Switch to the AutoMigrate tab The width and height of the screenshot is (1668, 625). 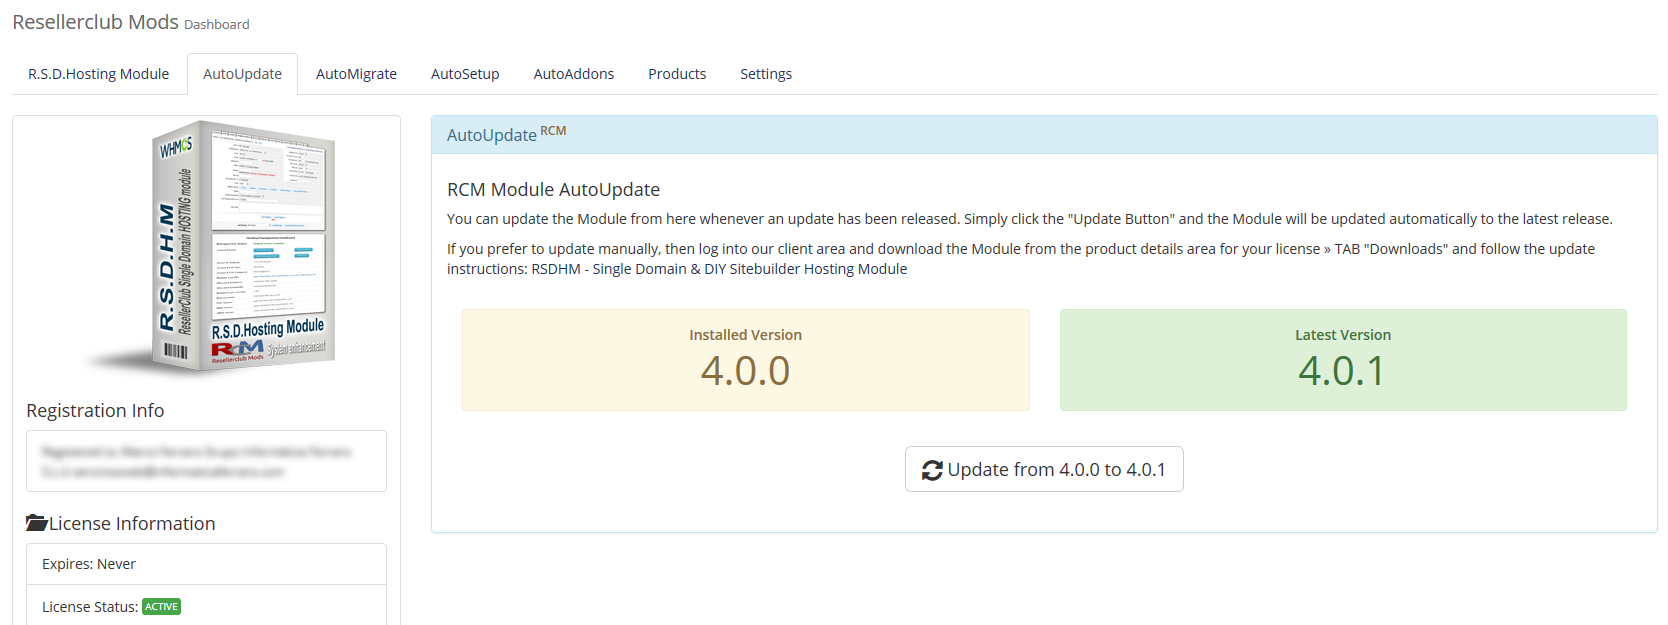(356, 74)
